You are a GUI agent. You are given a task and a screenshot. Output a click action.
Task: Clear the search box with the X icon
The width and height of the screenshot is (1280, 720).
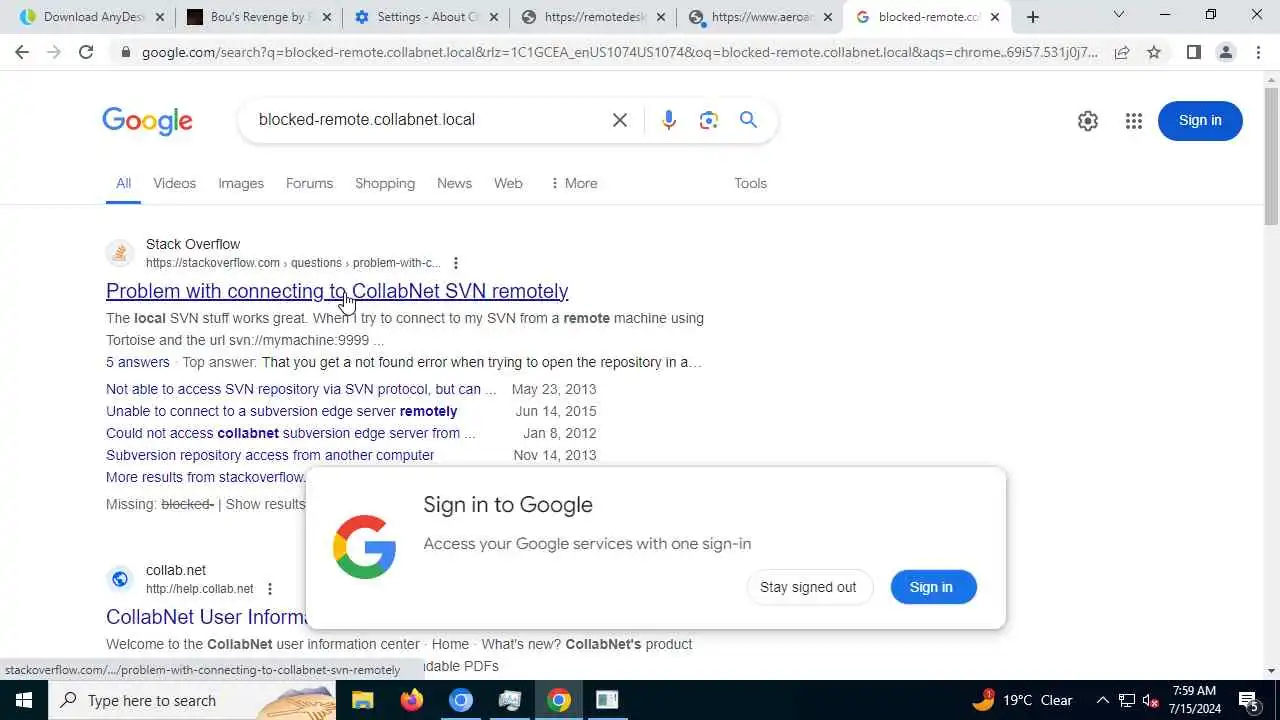point(620,120)
